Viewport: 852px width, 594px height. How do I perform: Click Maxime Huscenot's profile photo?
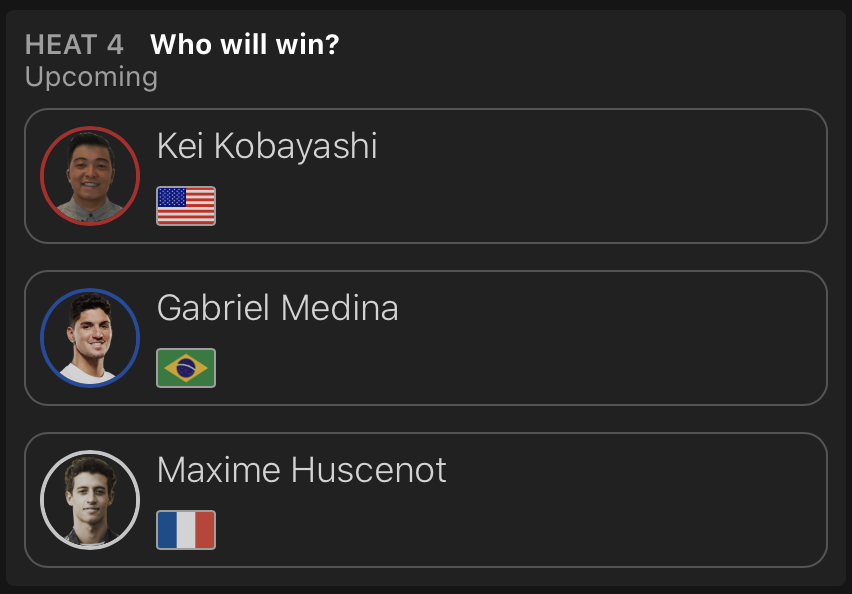(x=90, y=500)
